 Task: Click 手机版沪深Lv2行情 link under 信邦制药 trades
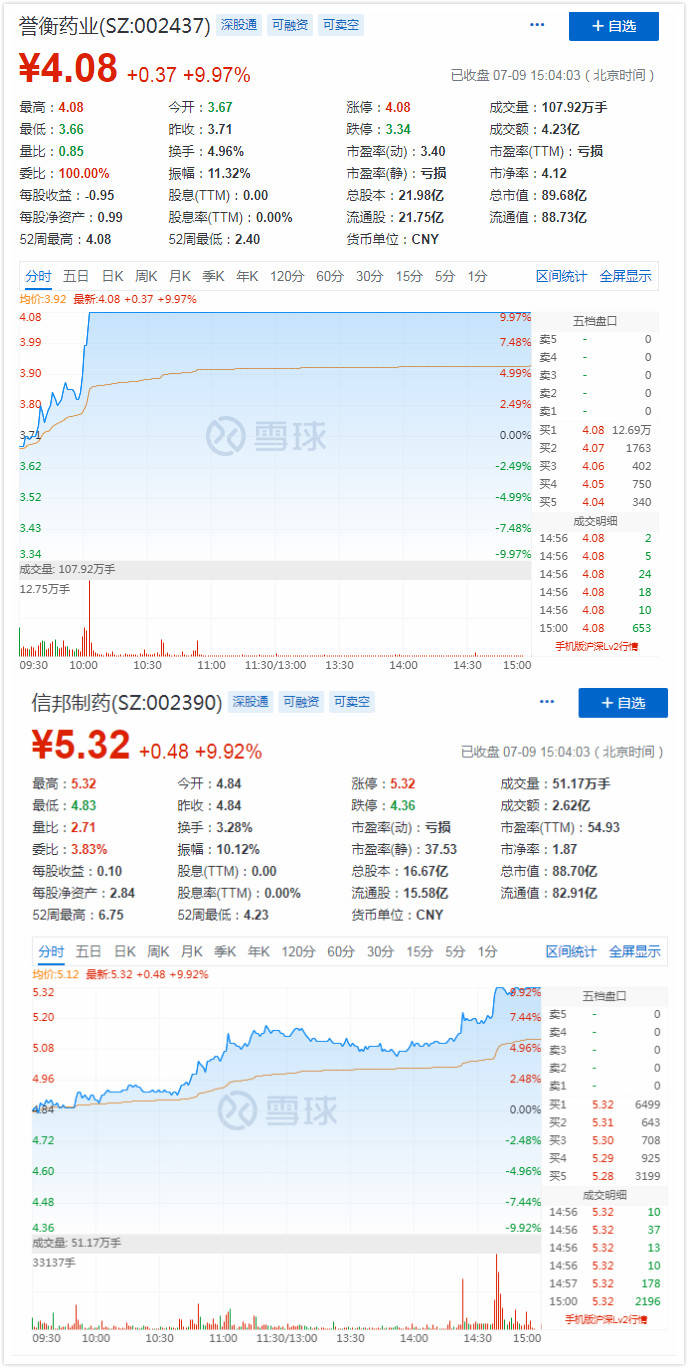click(x=606, y=1319)
